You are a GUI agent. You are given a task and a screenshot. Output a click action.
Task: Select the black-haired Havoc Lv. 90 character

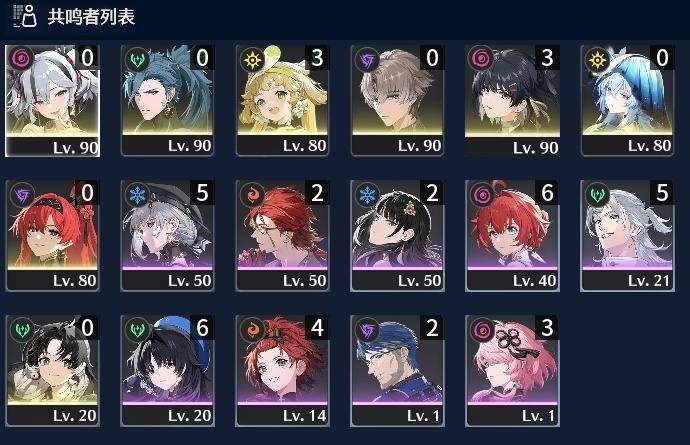pyautogui.click(x=513, y=101)
